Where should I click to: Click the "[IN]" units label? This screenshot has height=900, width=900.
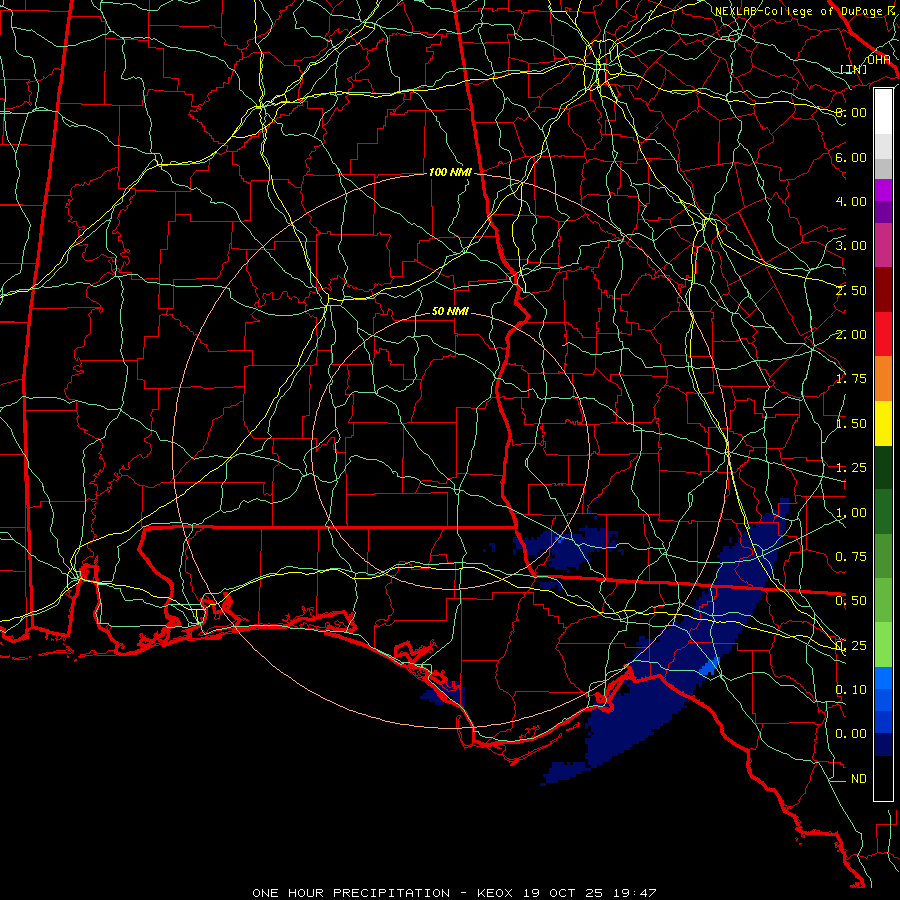(x=854, y=69)
